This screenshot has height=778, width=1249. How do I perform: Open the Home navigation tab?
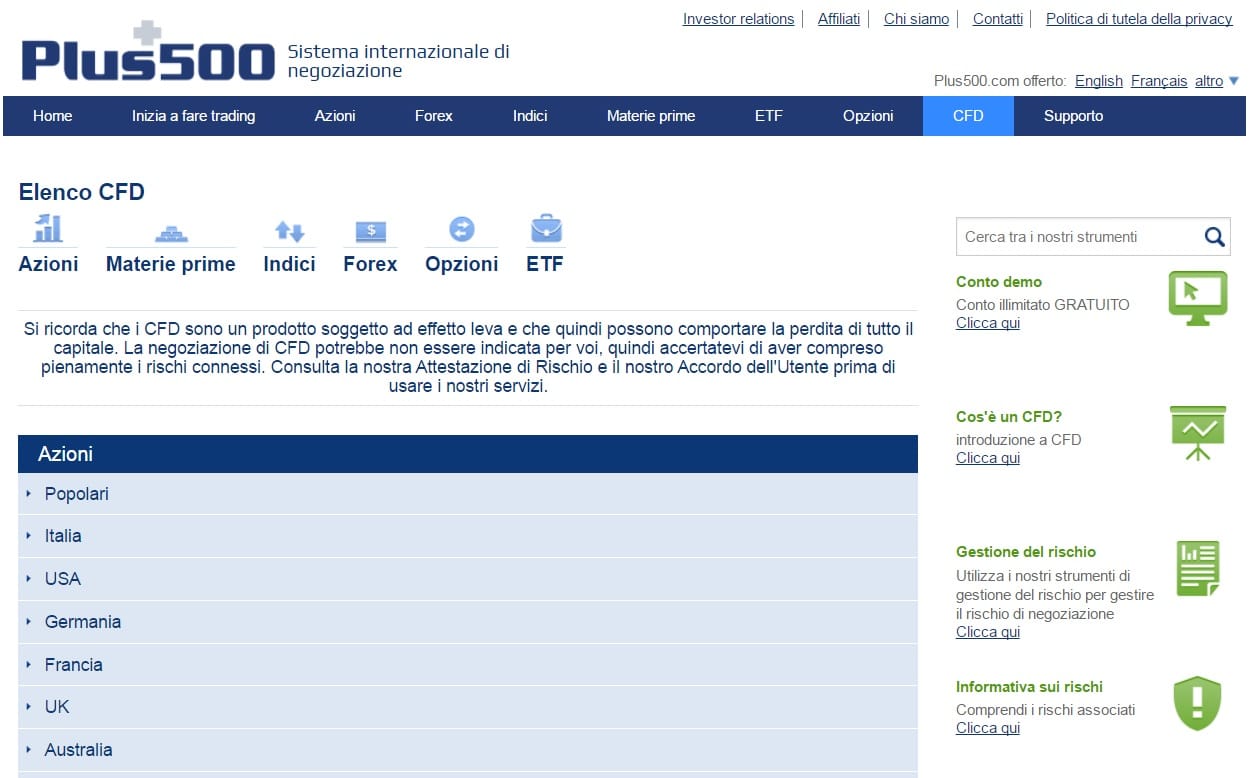point(53,116)
